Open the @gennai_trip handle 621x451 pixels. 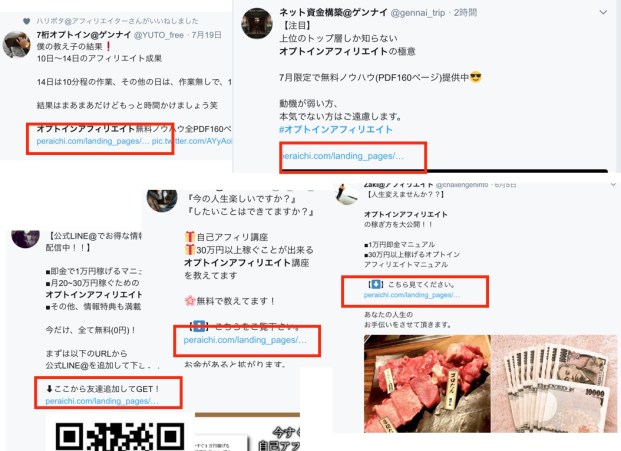418,13
